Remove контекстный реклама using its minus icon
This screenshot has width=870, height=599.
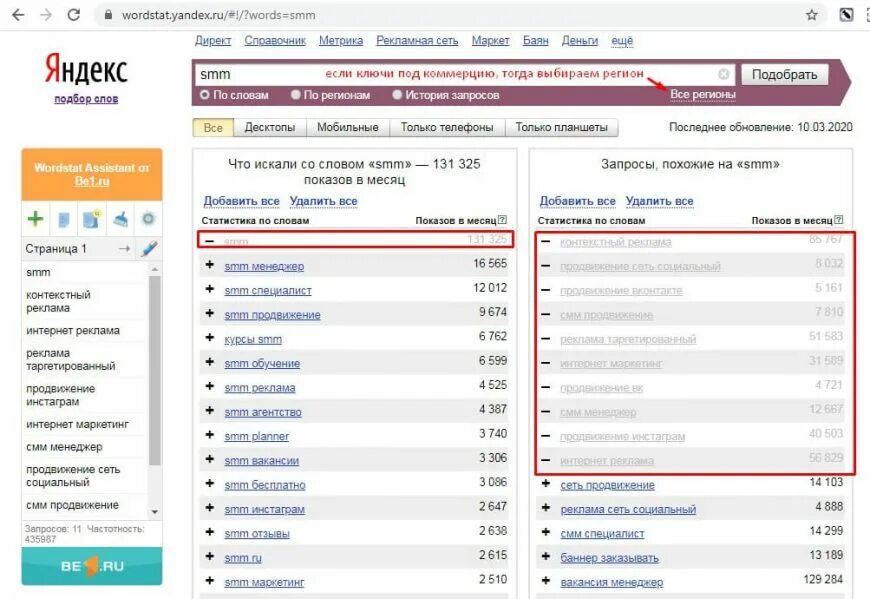546,241
